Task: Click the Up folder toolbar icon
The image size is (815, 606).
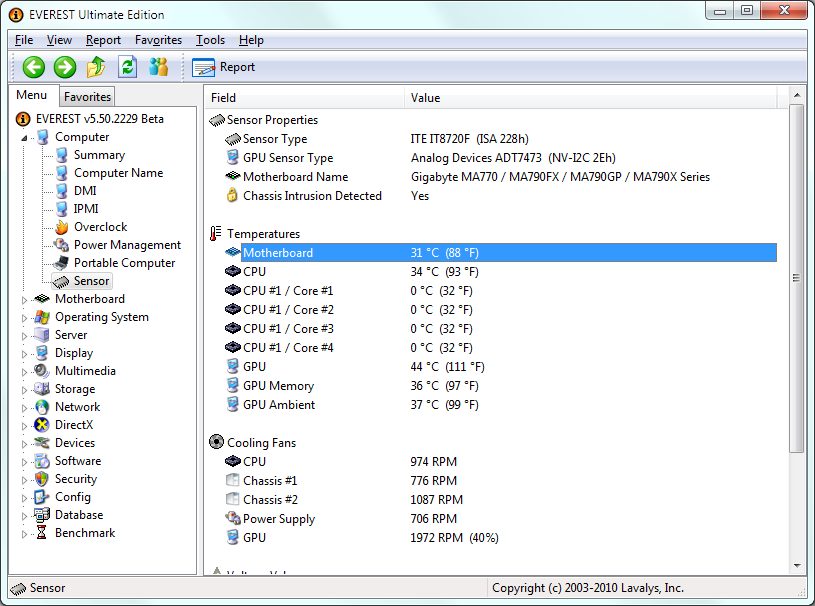Action: point(96,67)
